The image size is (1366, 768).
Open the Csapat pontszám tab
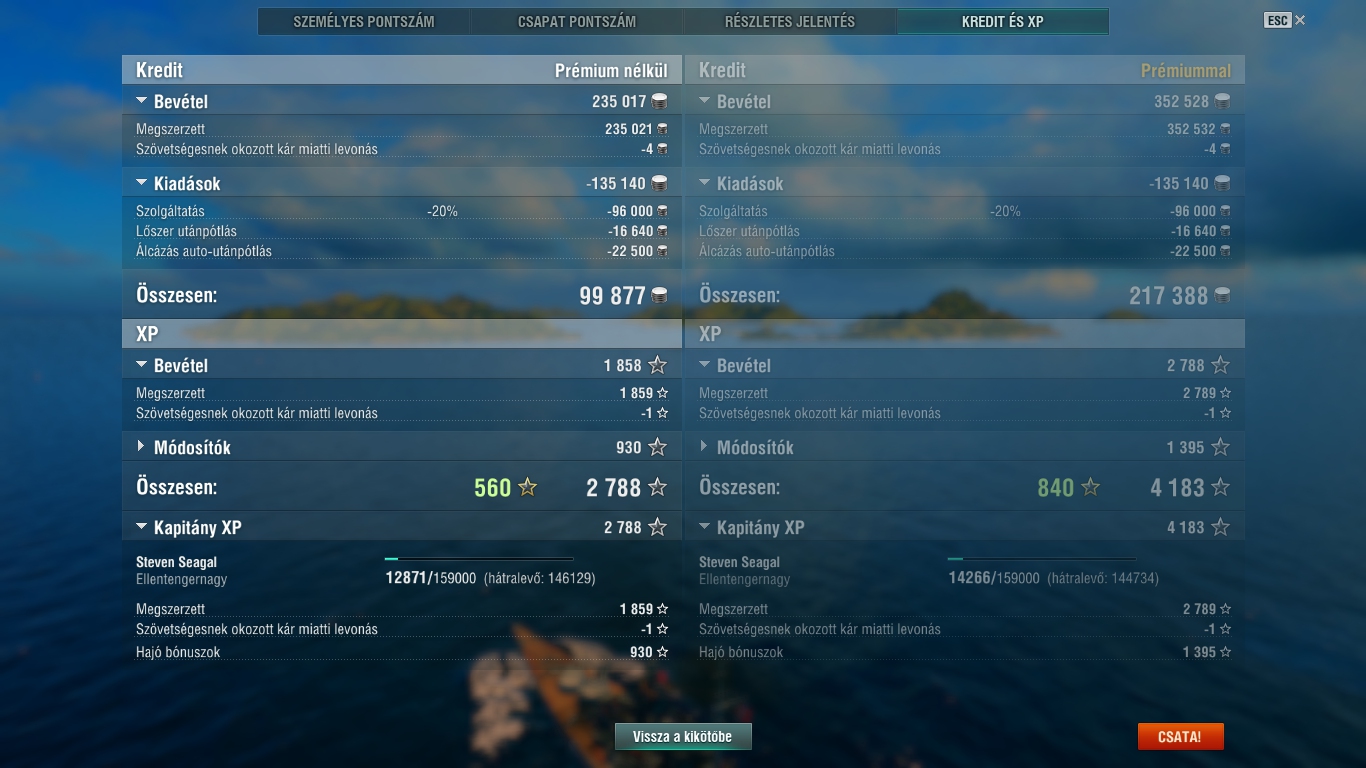pos(577,21)
